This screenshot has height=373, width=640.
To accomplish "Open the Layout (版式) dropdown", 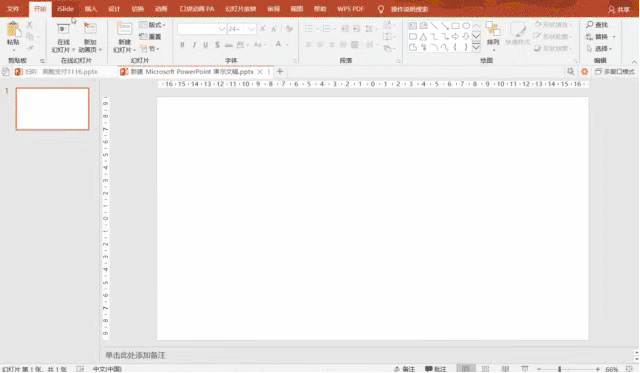I will point(152,25).
